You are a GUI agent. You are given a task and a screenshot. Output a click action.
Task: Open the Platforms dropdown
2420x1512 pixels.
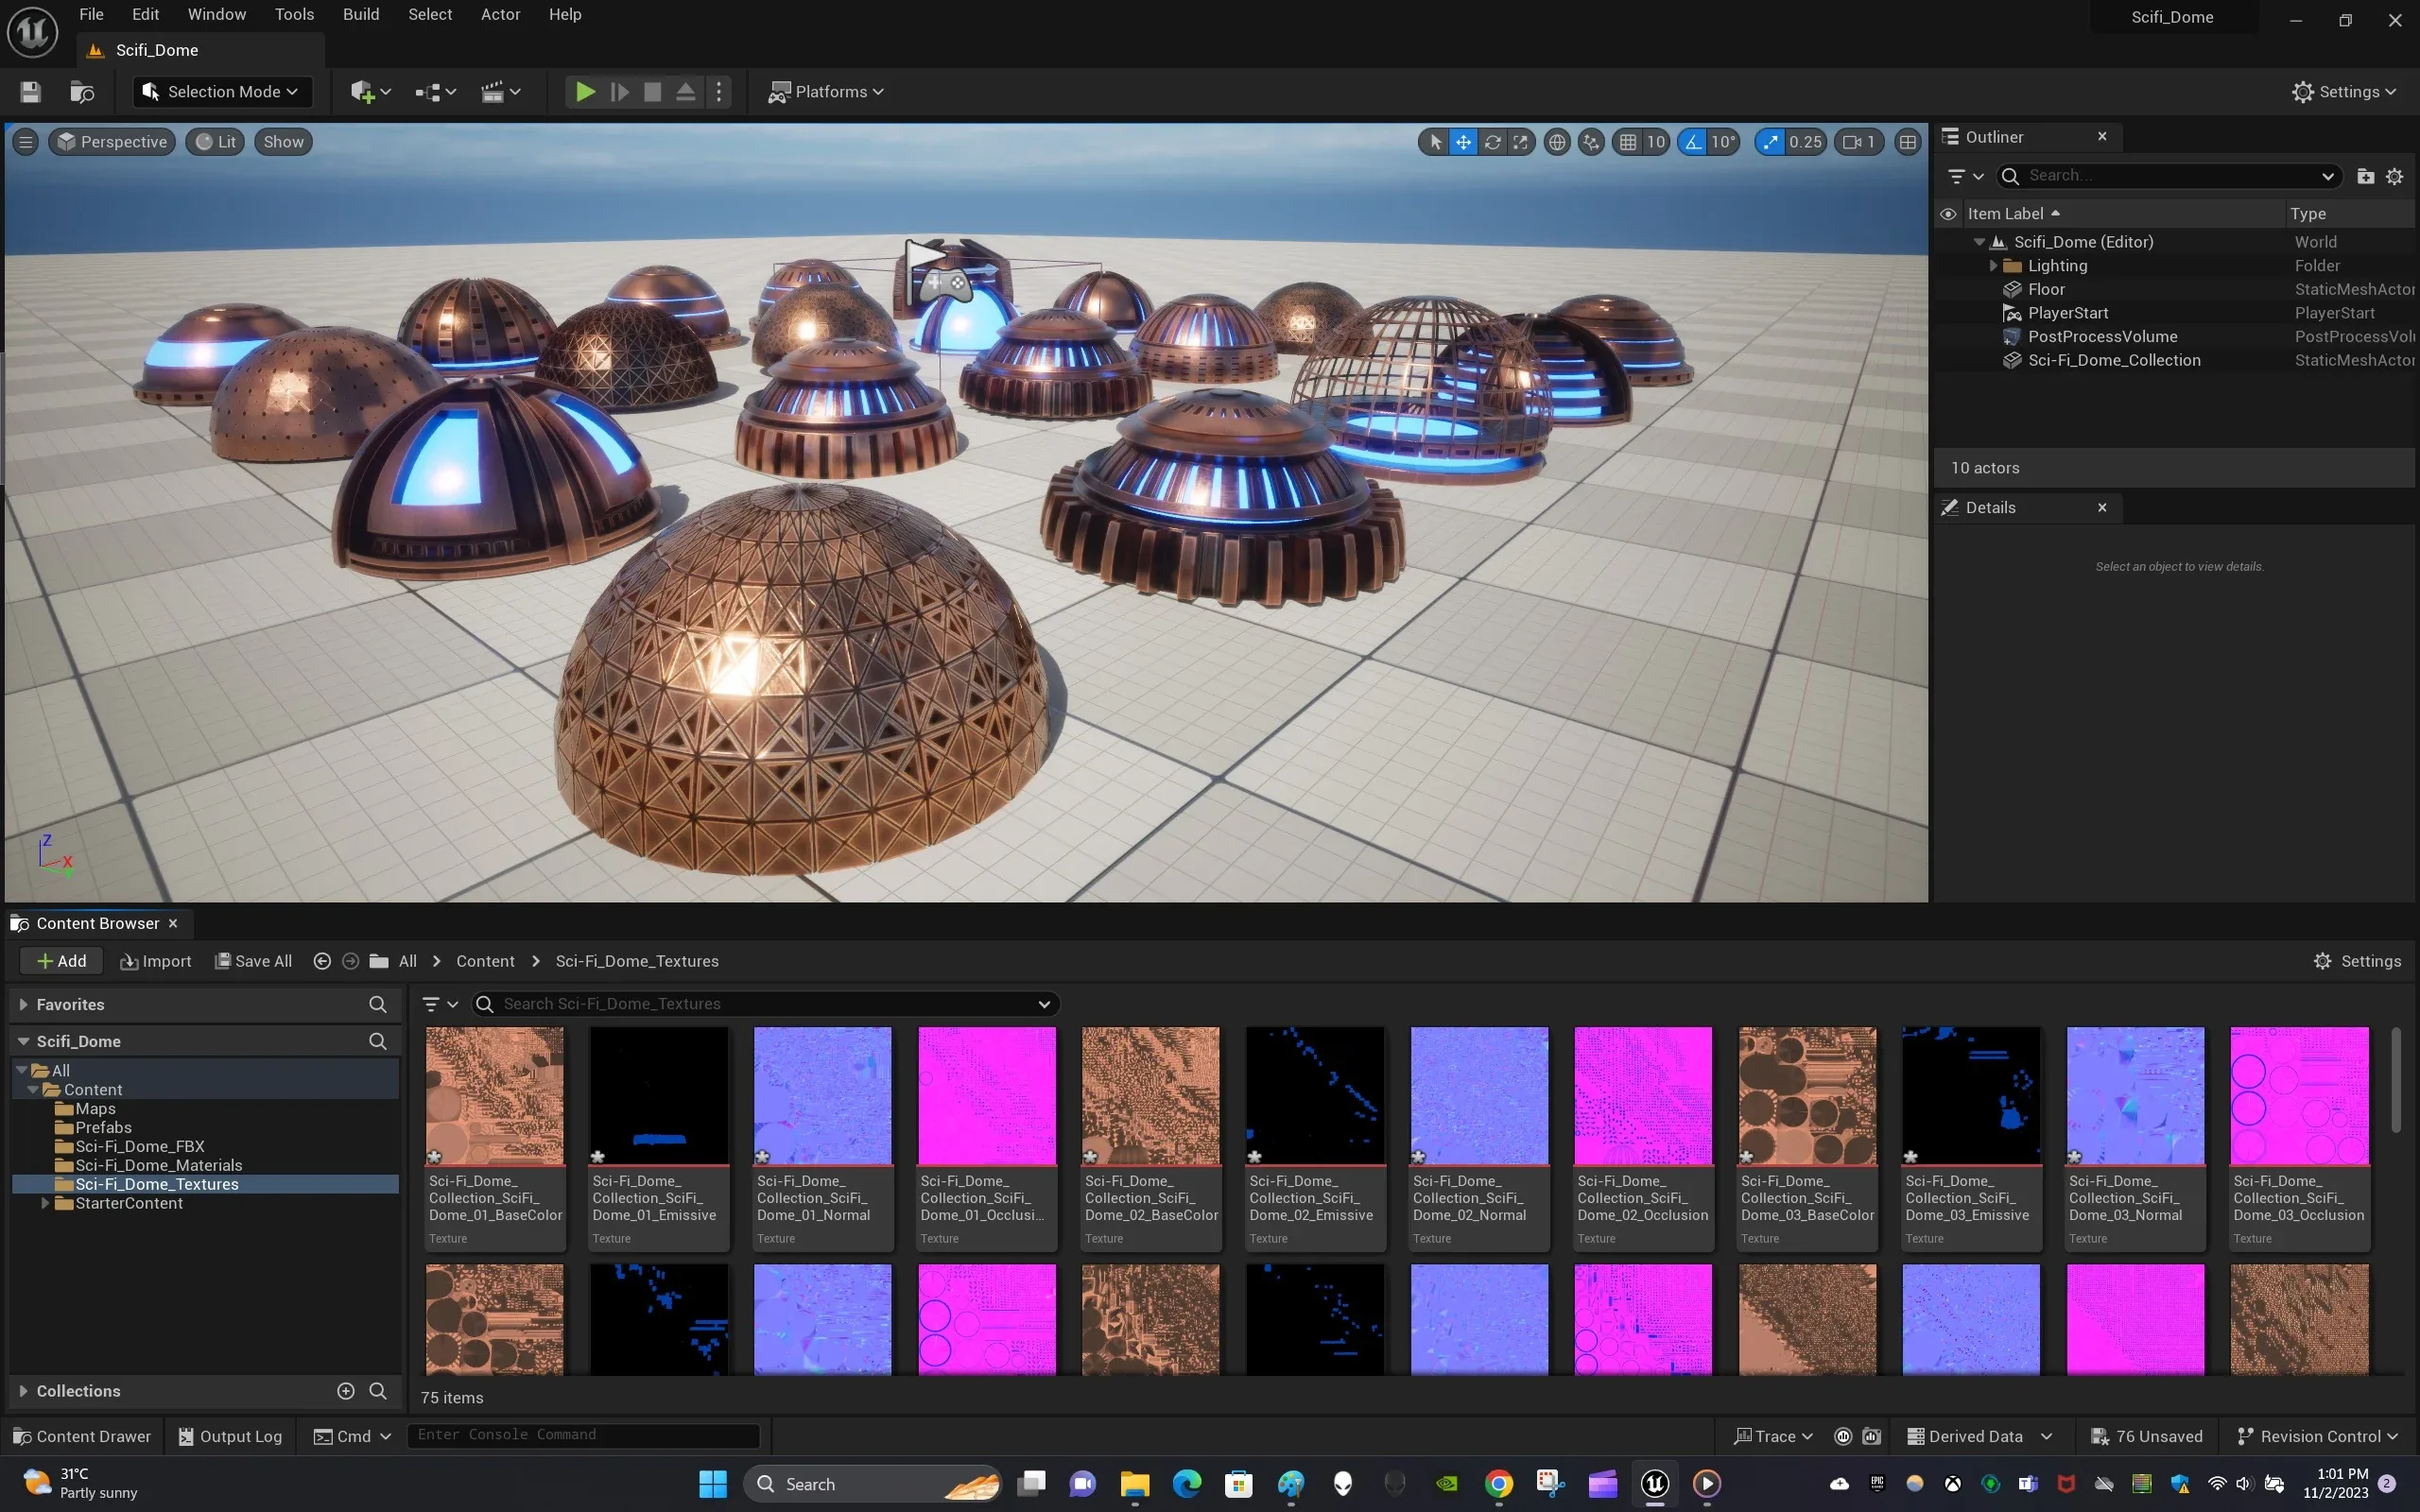click(825, 92)
